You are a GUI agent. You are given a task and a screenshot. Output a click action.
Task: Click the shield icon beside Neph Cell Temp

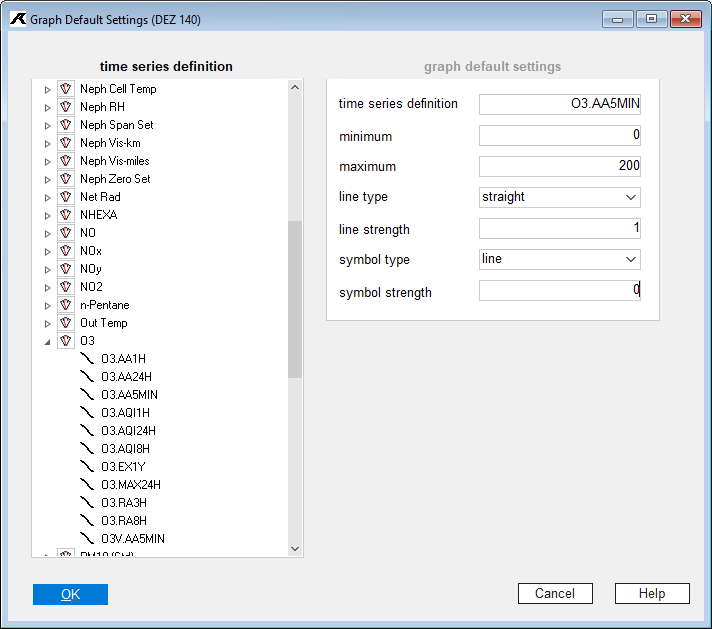66,89
